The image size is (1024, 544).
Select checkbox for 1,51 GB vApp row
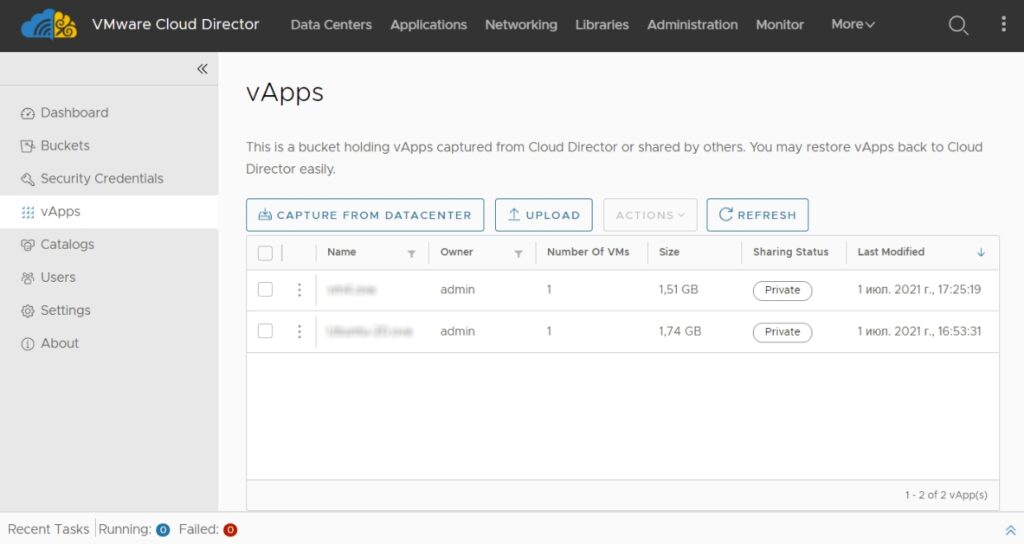pos(265,289)
